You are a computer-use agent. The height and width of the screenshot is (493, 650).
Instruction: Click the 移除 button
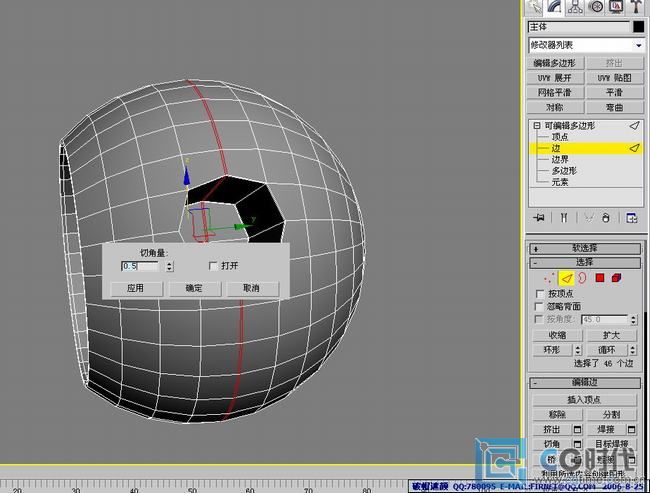(558, 415)
